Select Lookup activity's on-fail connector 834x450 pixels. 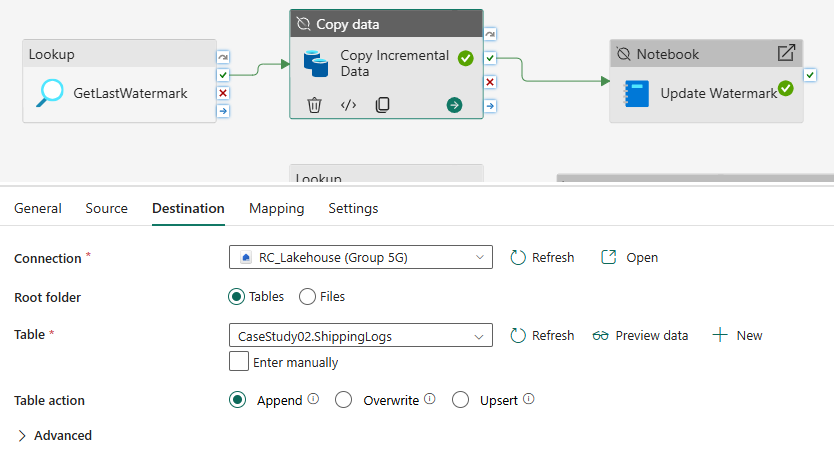223,93
